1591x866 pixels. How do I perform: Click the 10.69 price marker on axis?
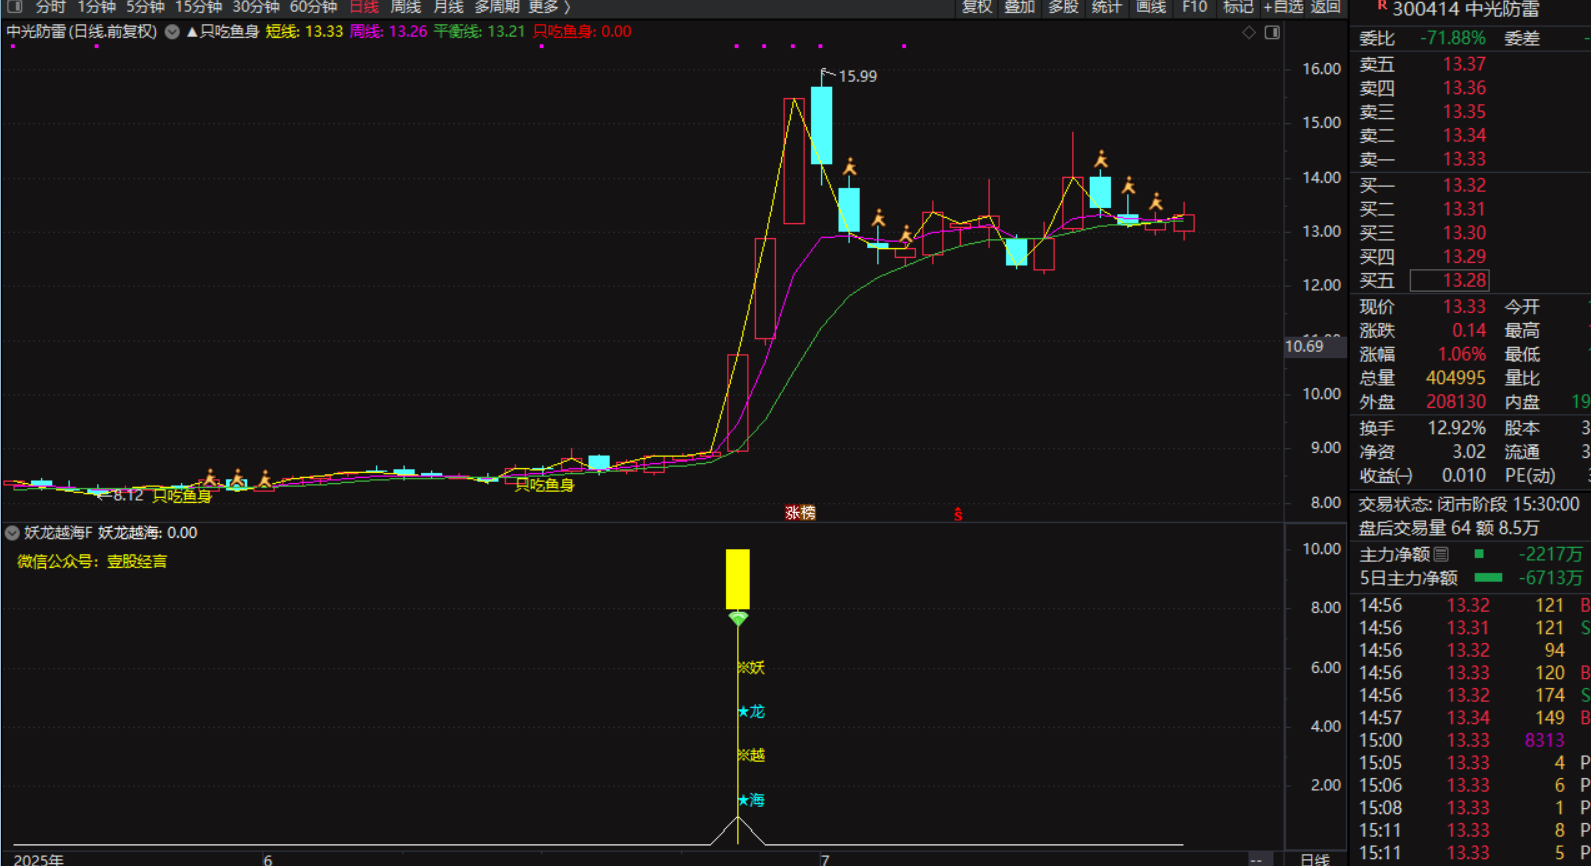1304,347
